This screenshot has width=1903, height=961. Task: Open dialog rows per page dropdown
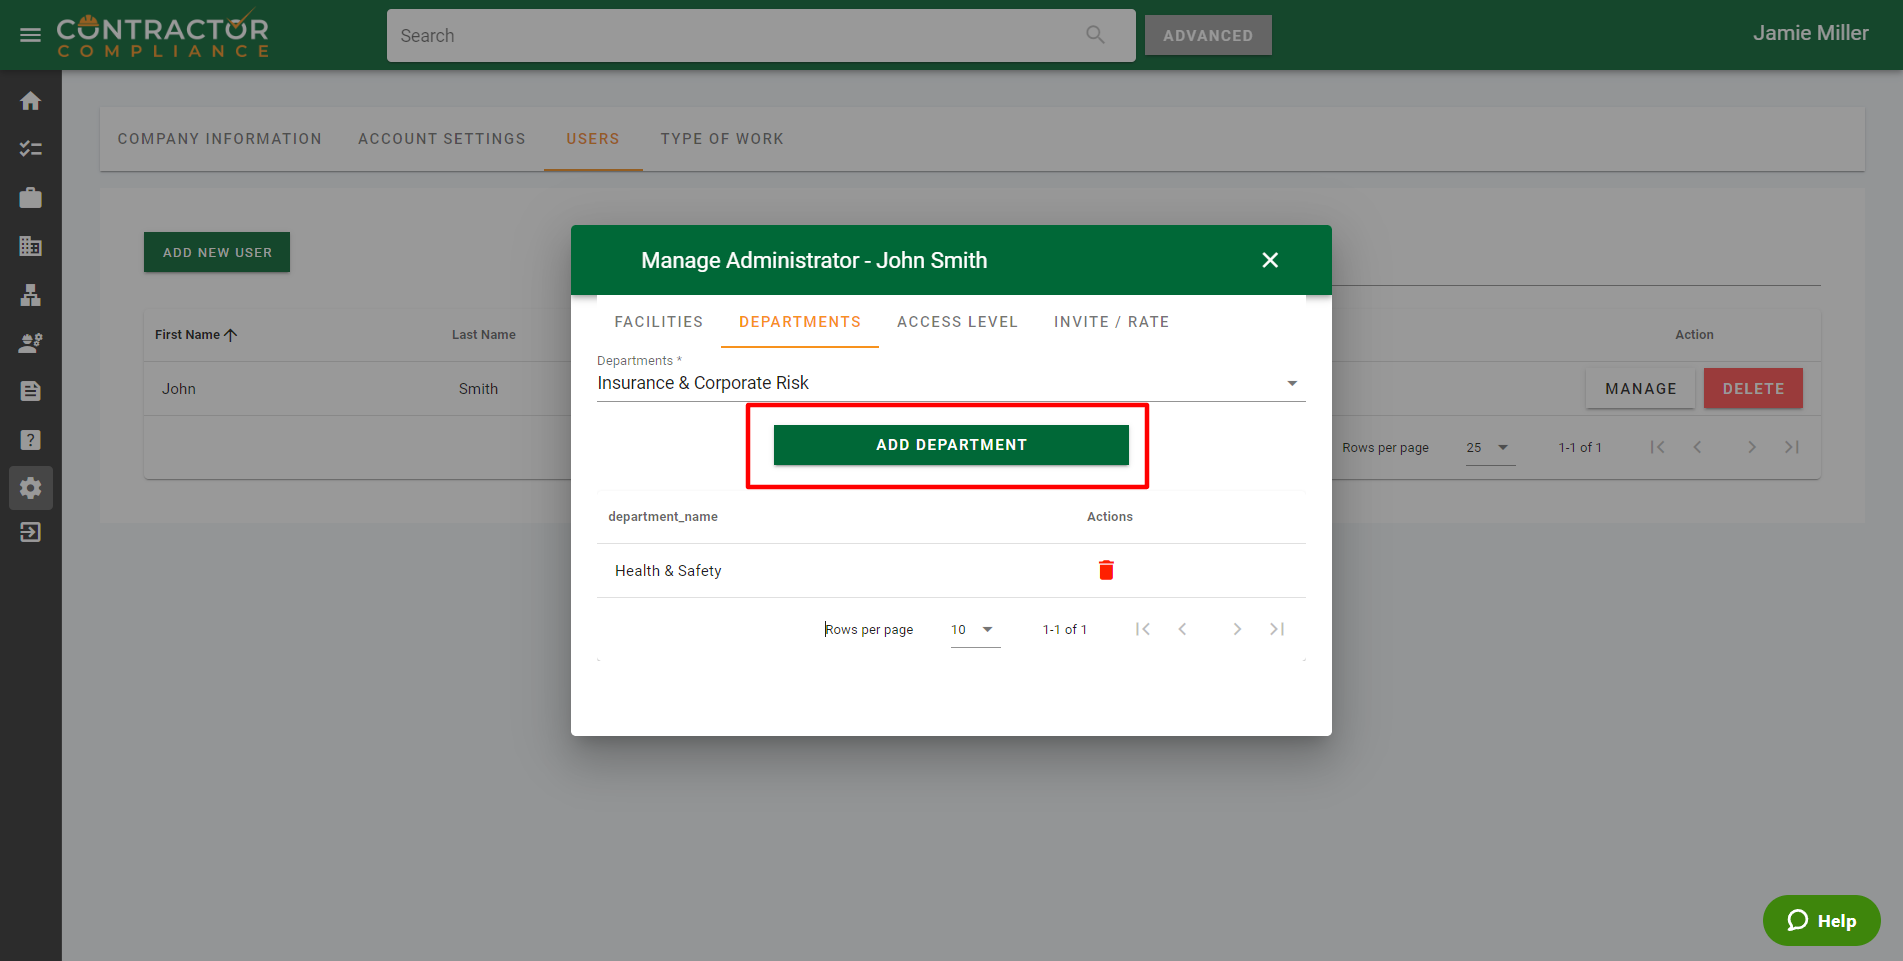coord(974,630)
